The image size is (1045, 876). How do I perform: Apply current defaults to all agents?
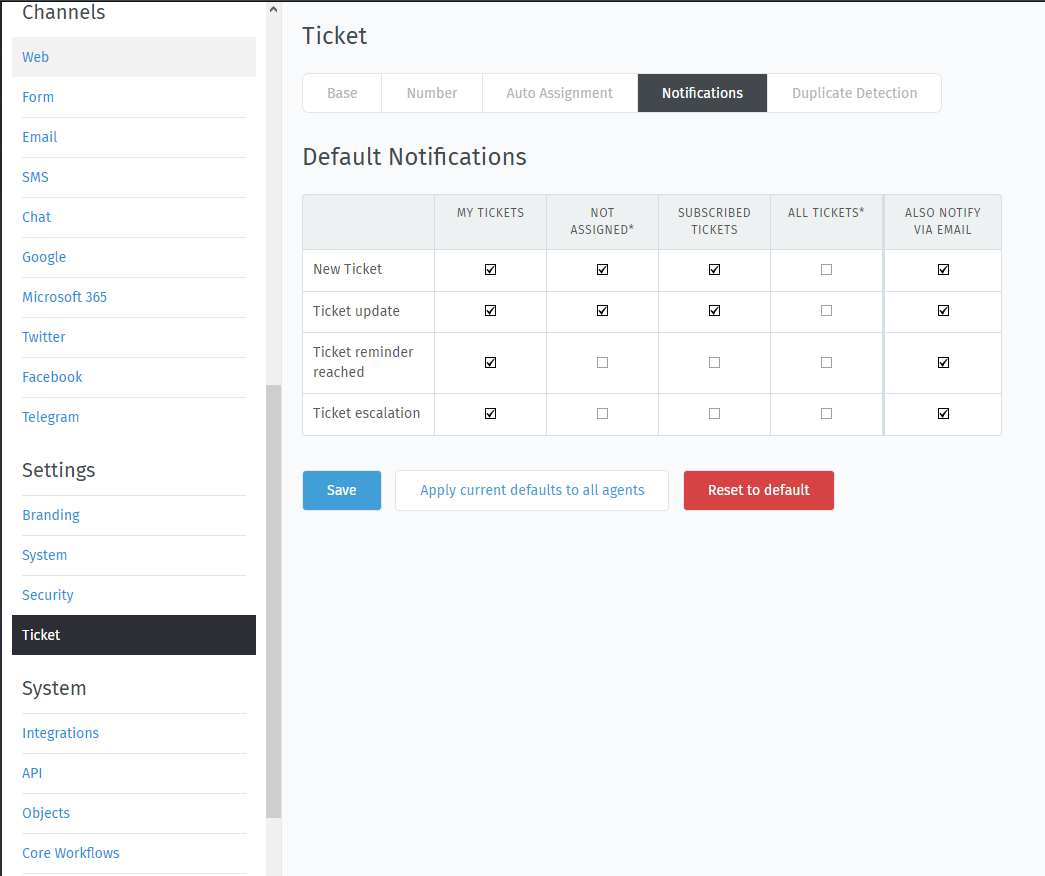coord(531,490)
